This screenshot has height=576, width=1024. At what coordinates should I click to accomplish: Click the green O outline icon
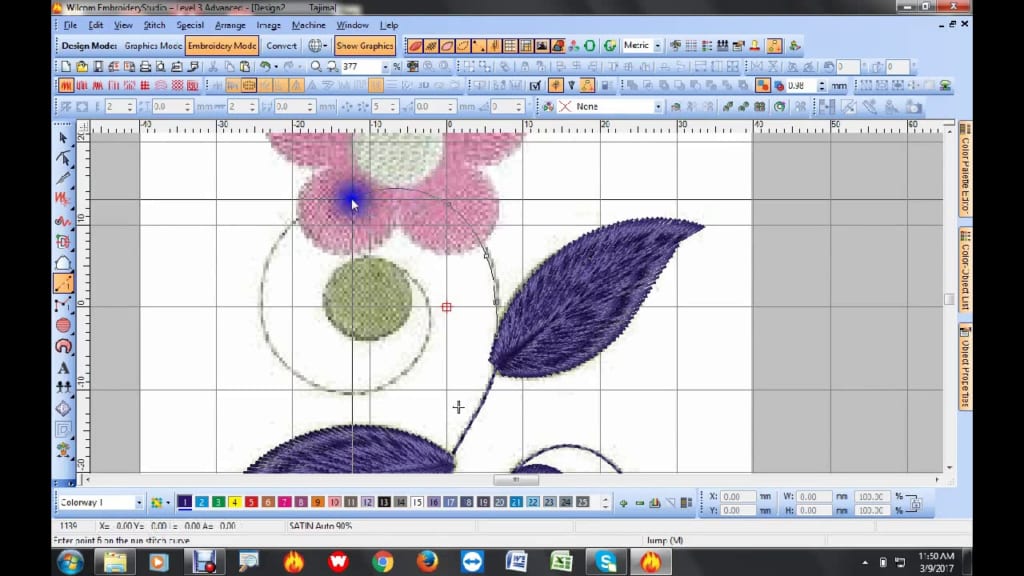pyautogui.click(x=590, y=46)
